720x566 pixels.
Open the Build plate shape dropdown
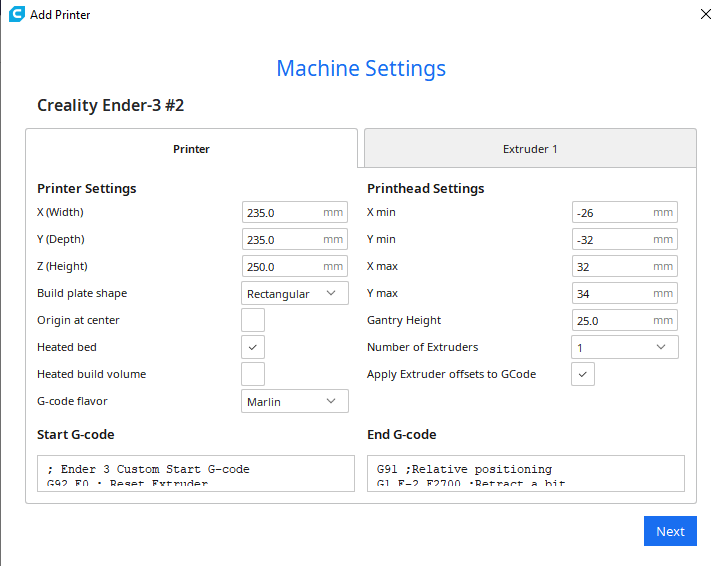click(x=295, y=293)
